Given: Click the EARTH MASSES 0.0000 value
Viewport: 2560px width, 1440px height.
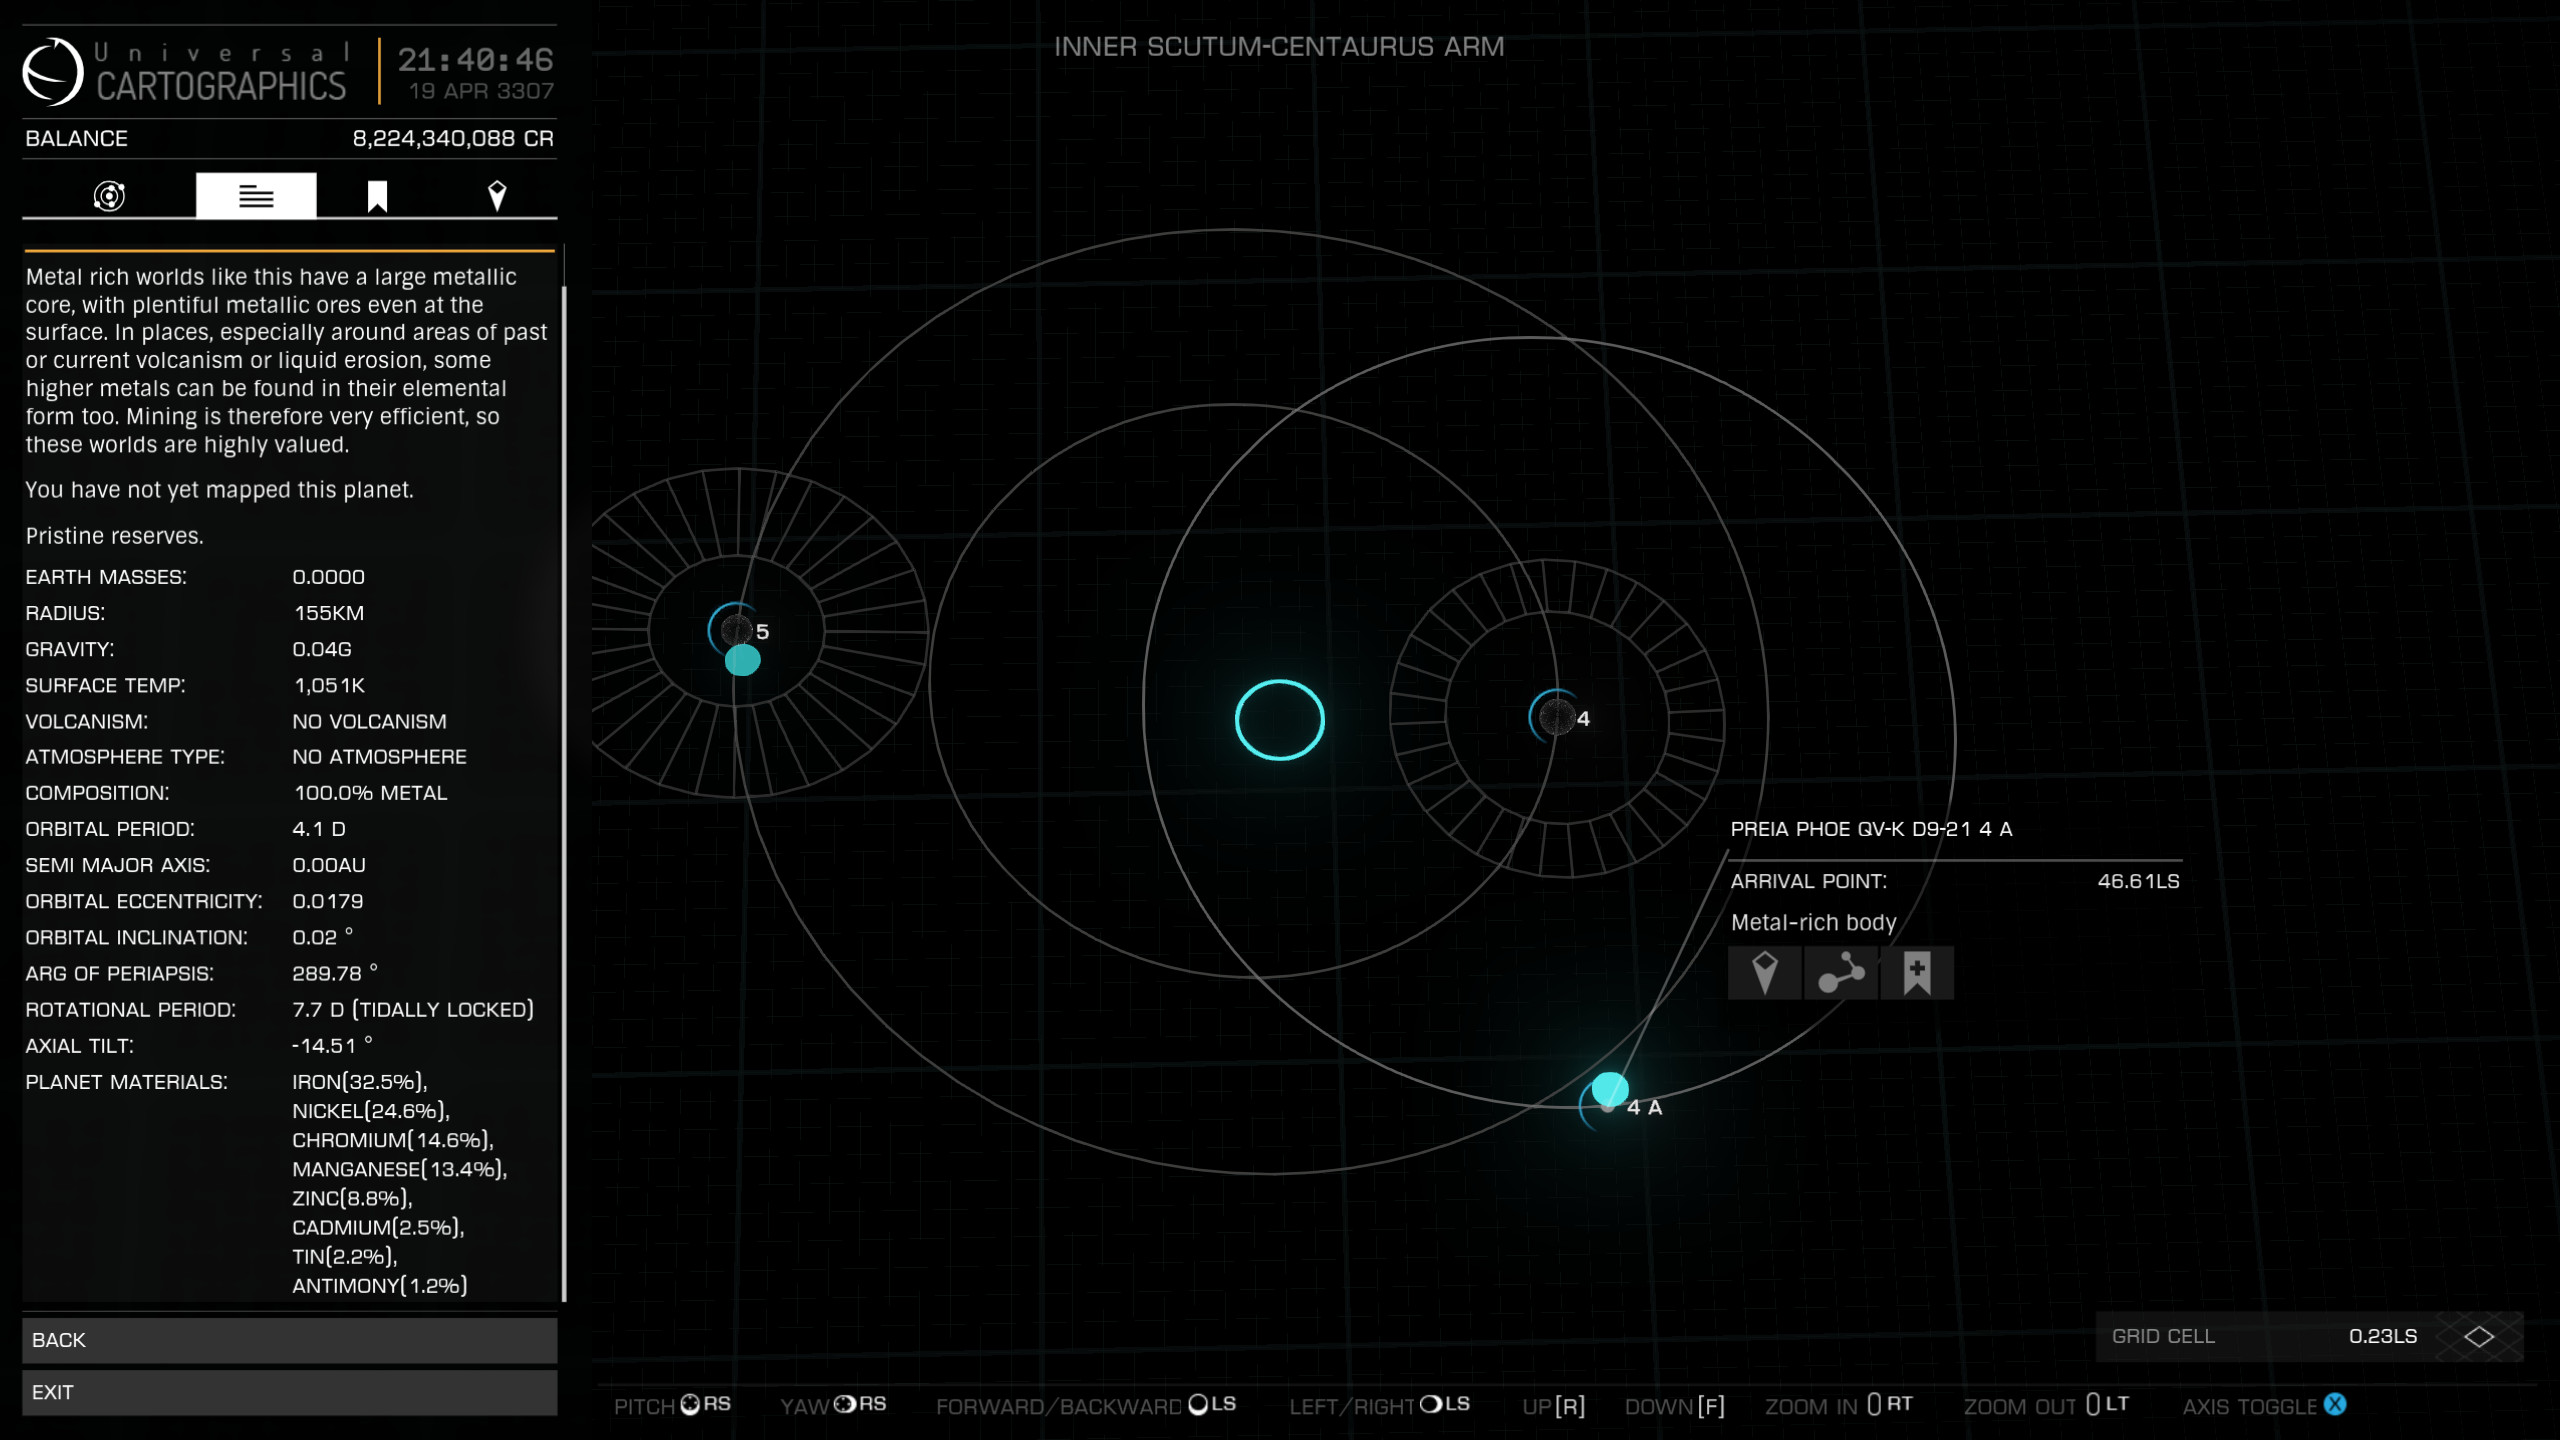Looking at the screenshot, I should pos(329,577).
